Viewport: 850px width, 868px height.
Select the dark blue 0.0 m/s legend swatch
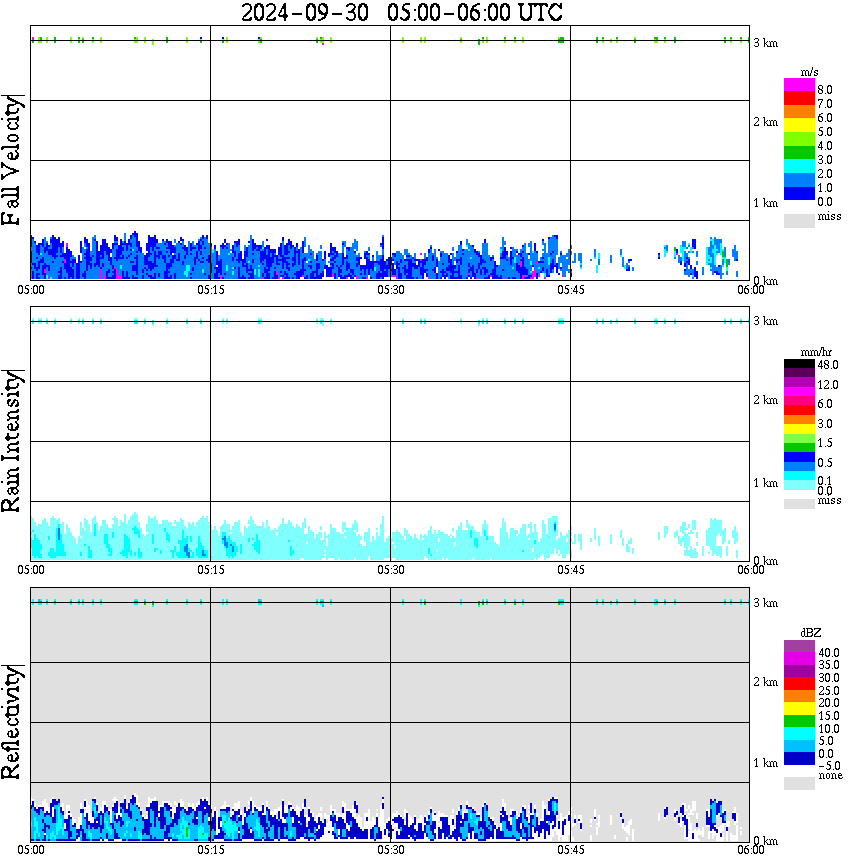click(x=799, y=194)
